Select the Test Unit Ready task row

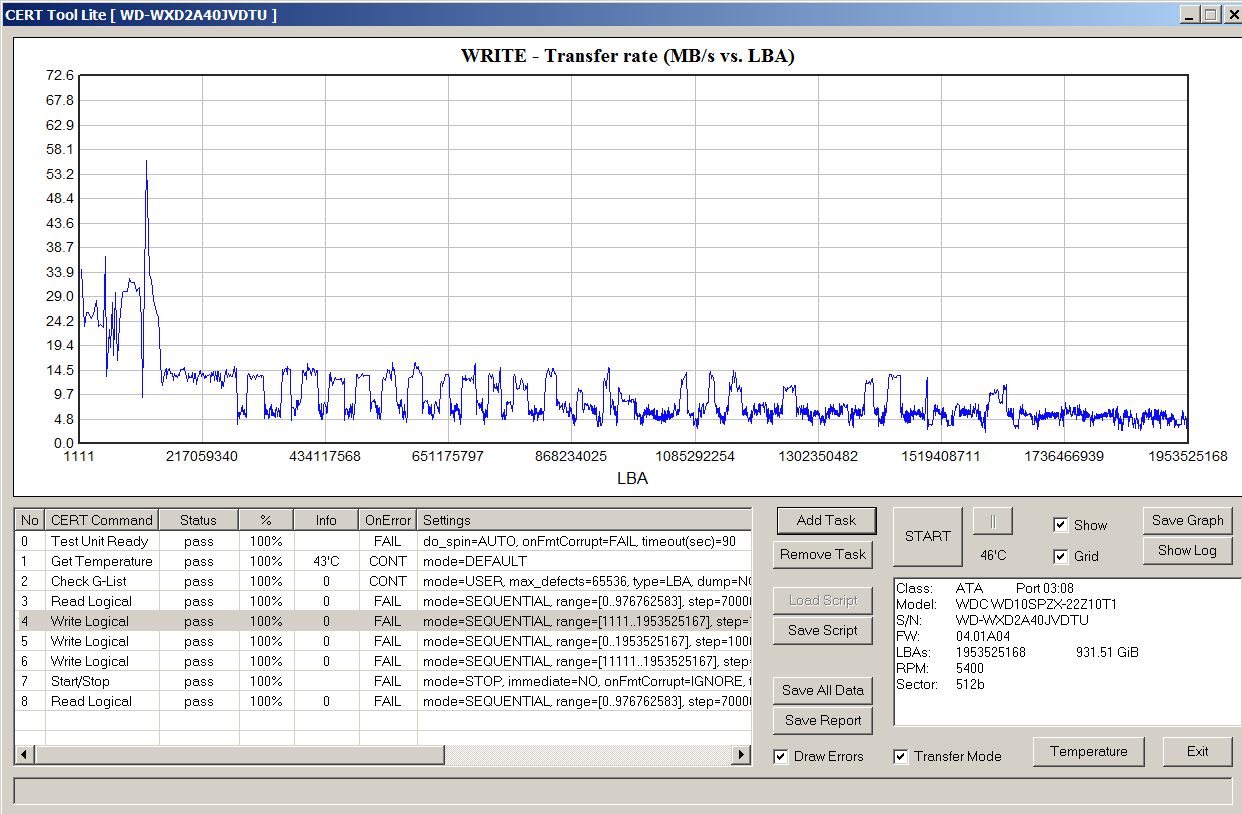(x=383, y=541)
